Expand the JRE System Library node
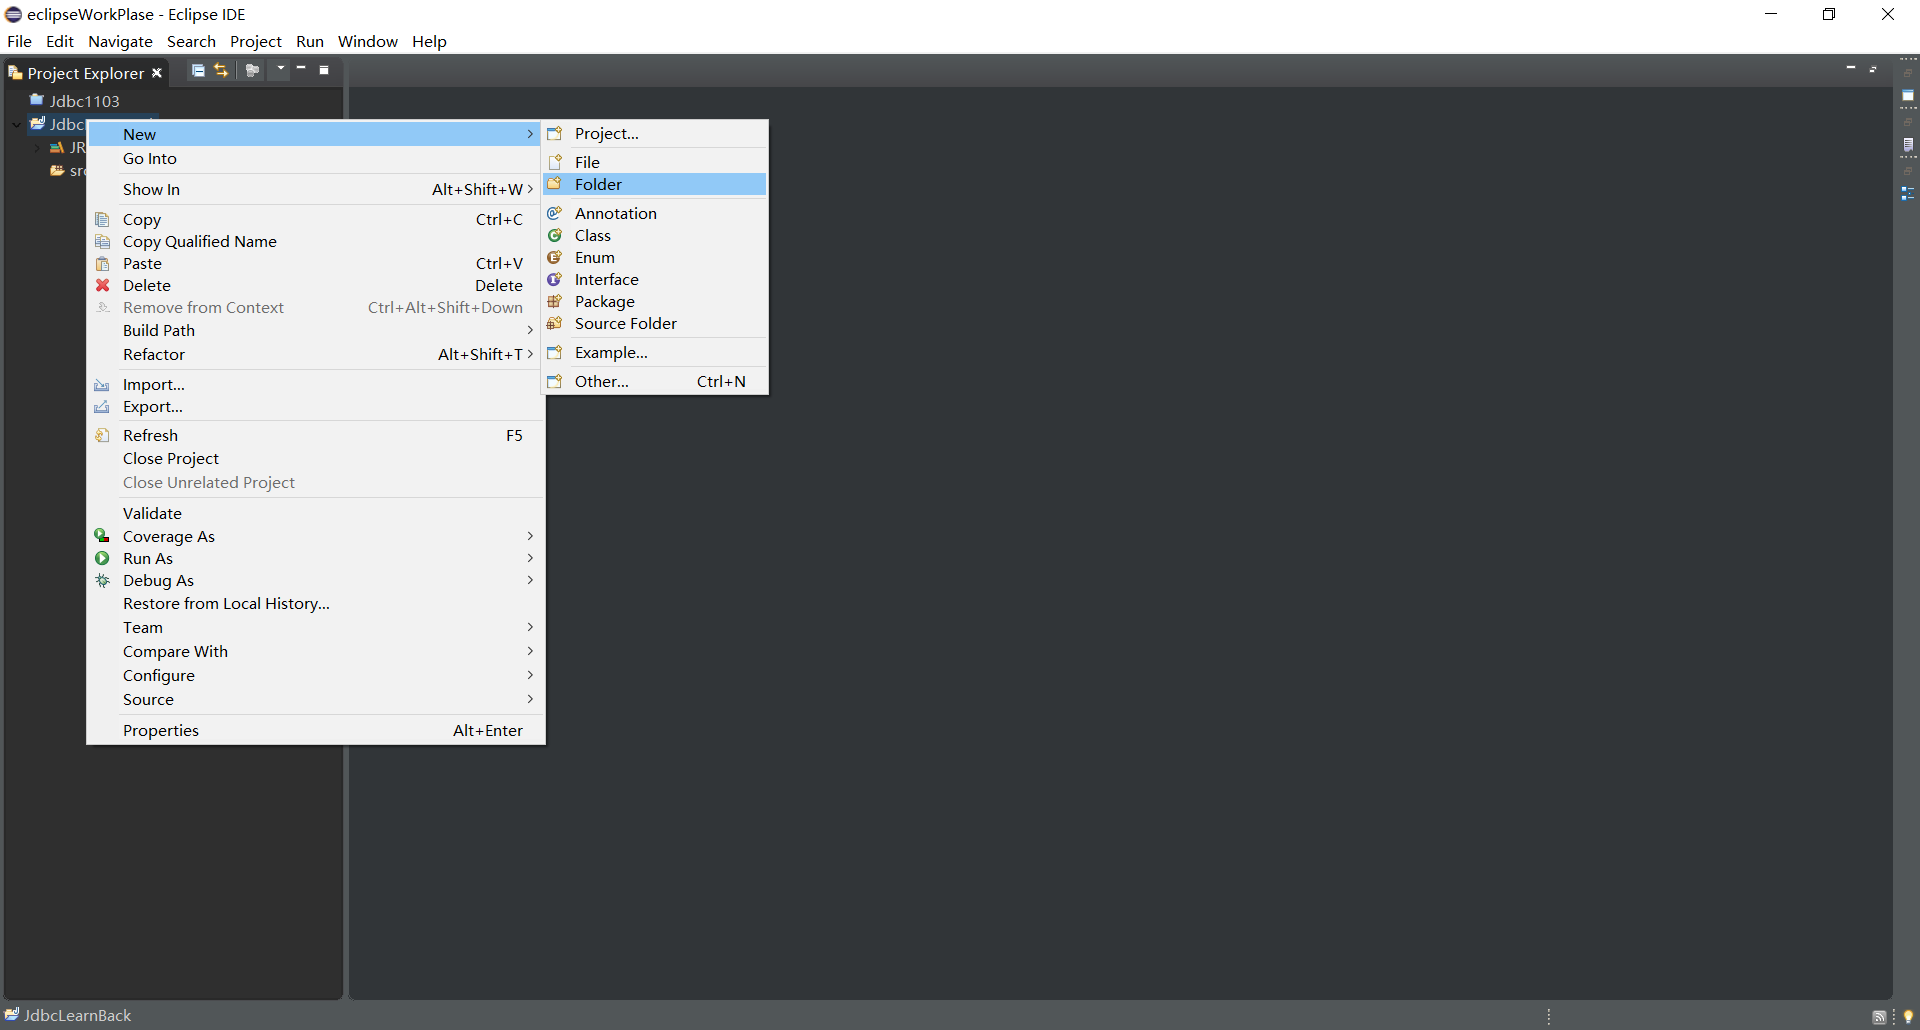The height and width of the screenshot is (1030, 1920). coord(38,148)
